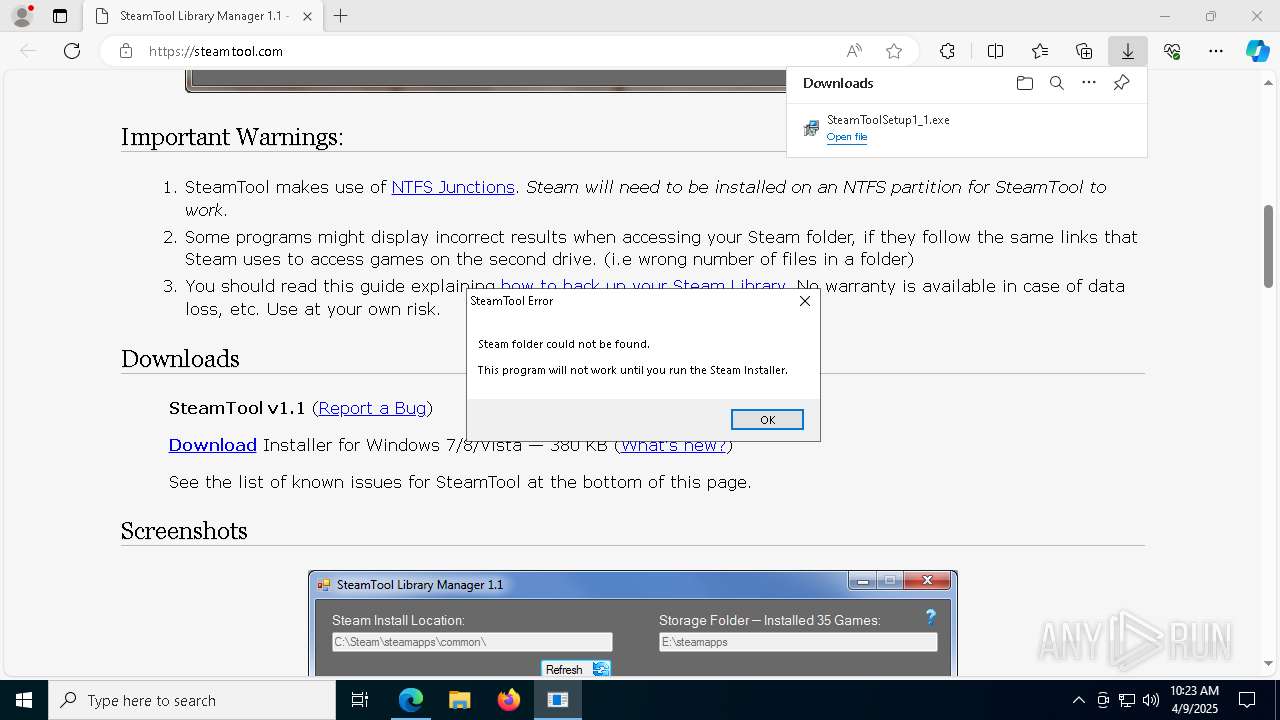This screenshot has height=720, width=1280.
Task: Enable Read Aloud in address bar
Action: tap(854, 51)
